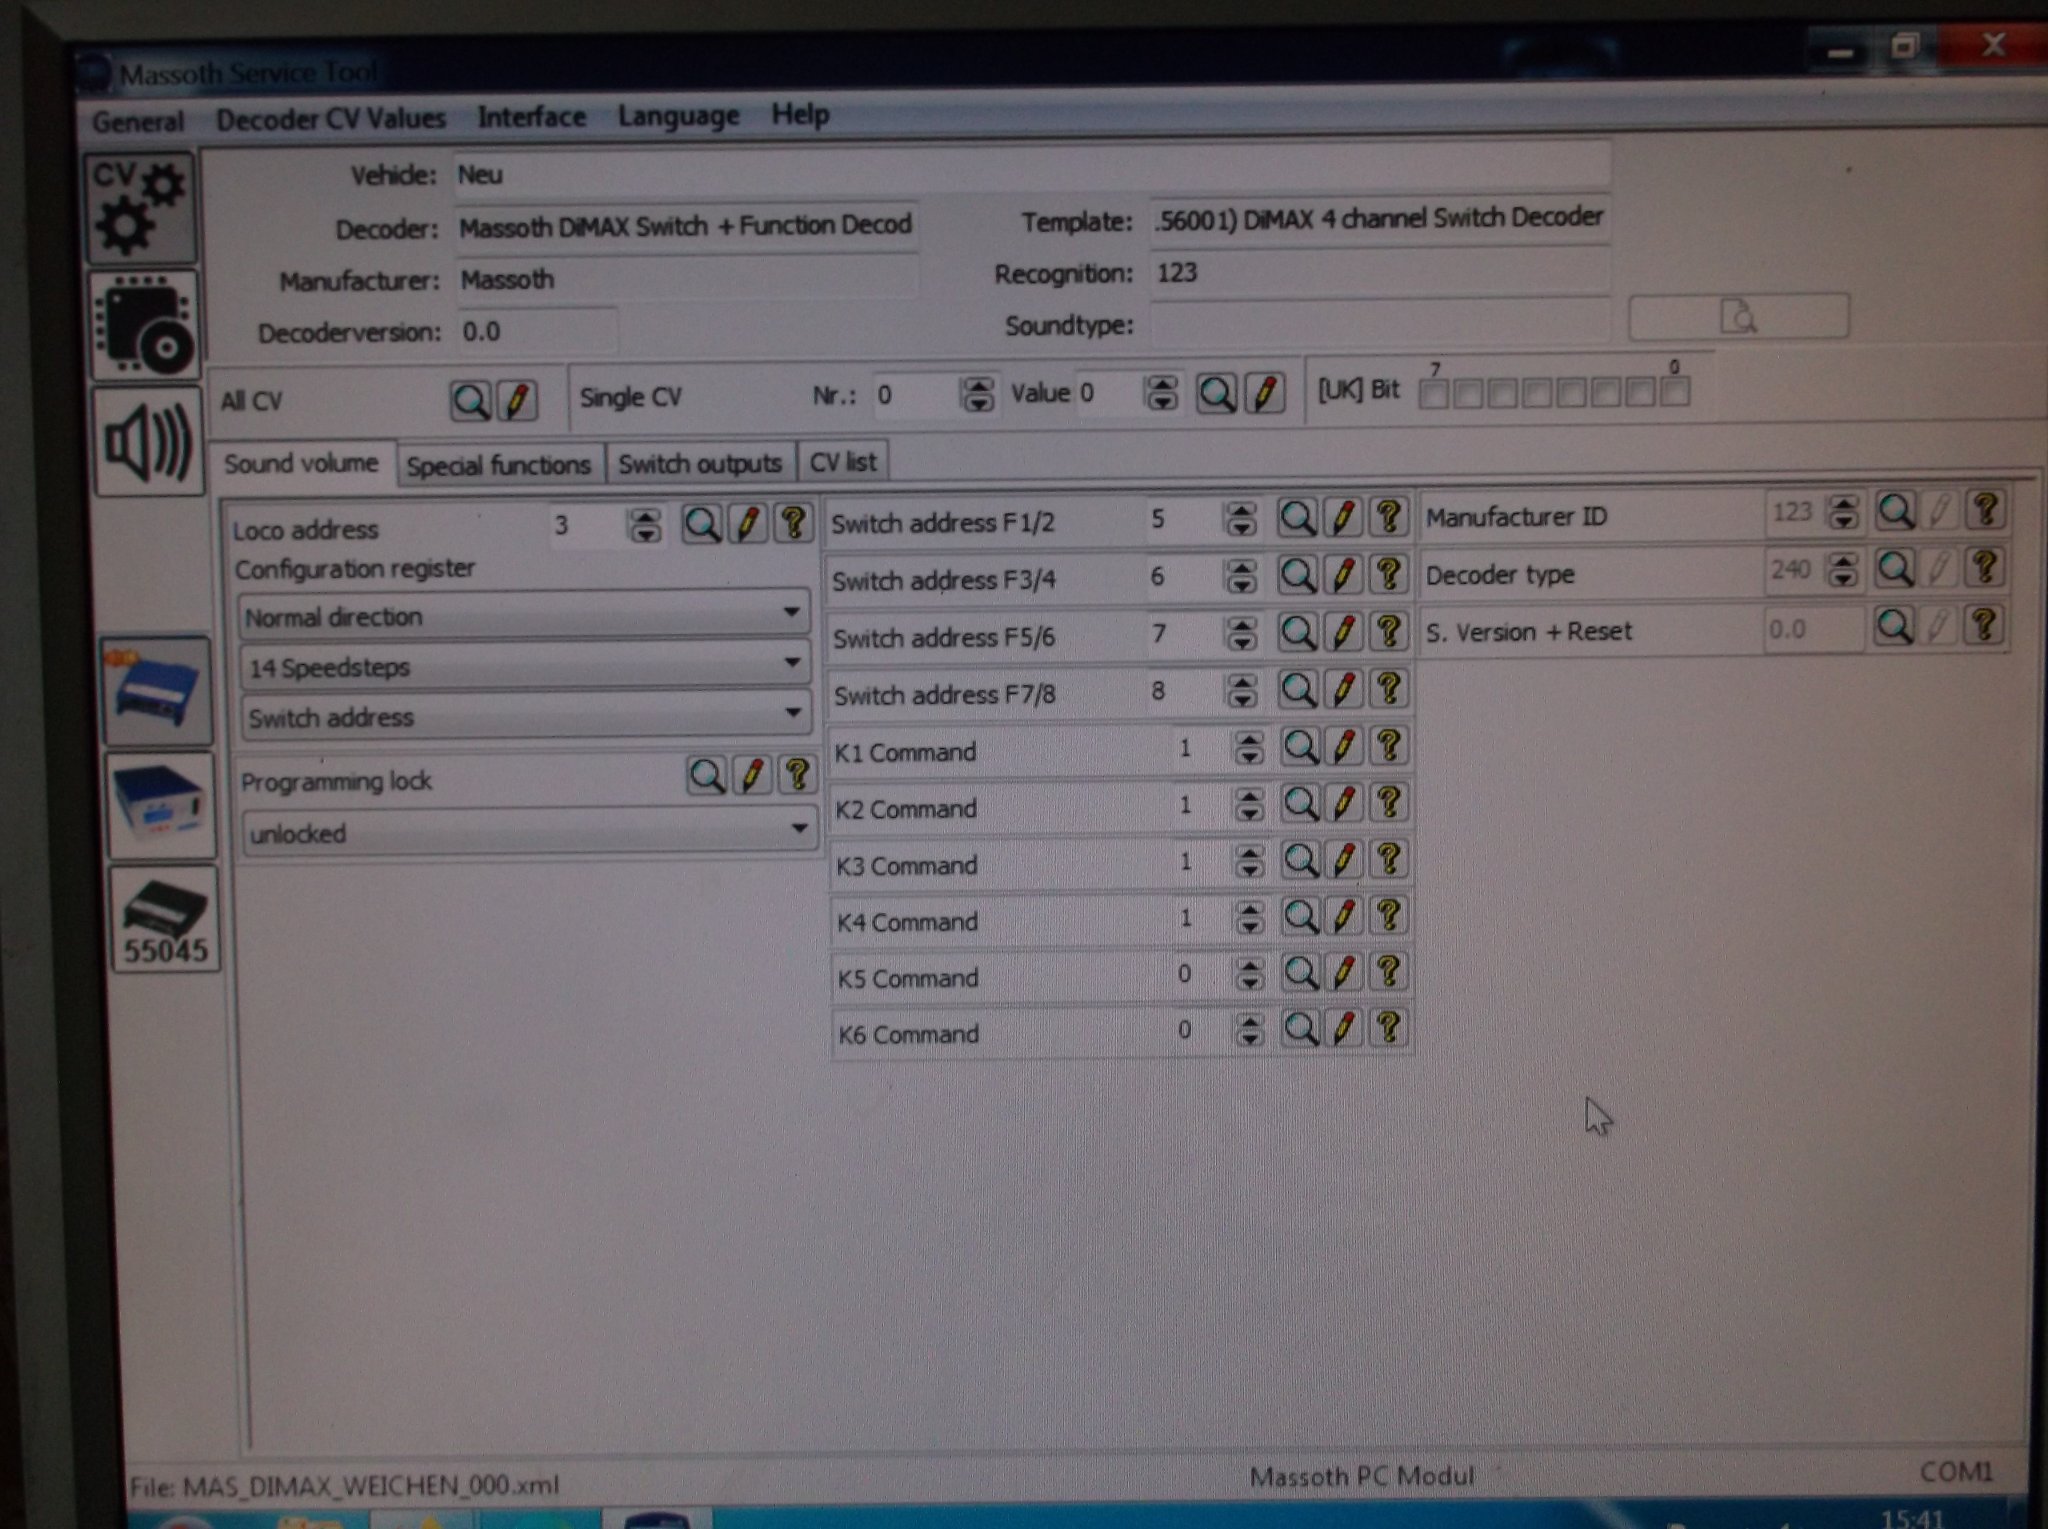
Task: Show help for K6 Command
Action: (1389, 1028)
